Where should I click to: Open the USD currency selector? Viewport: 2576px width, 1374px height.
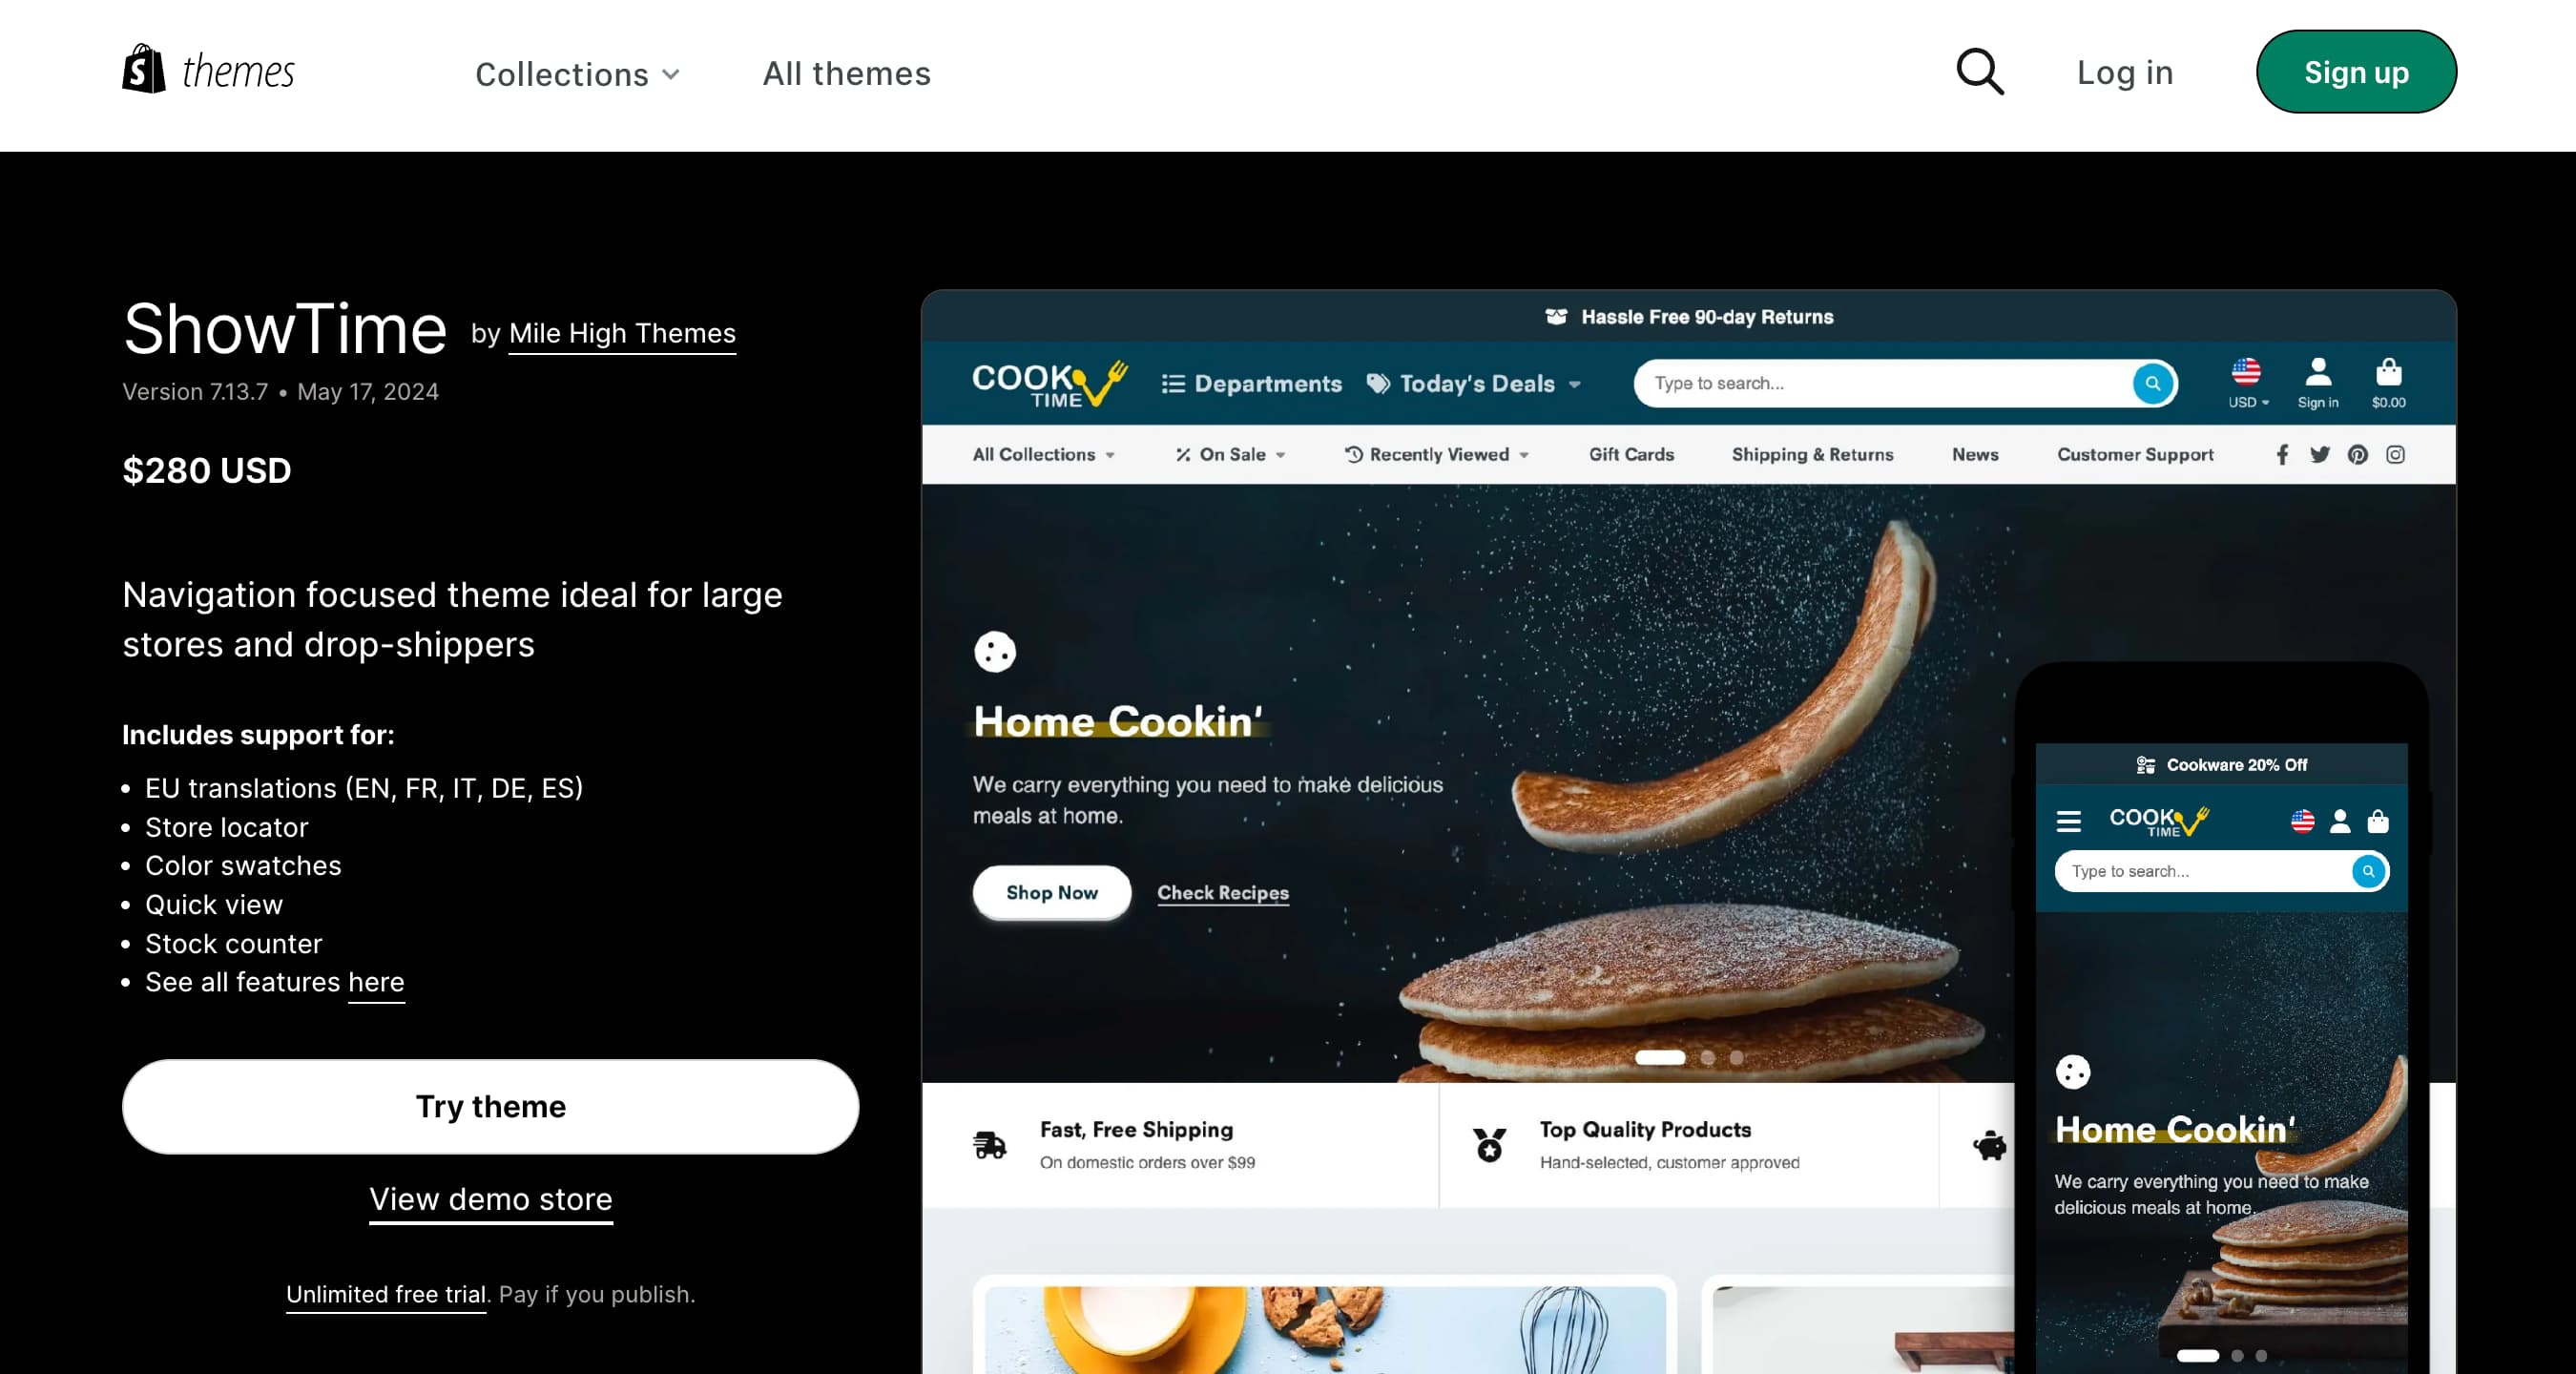2248,384
